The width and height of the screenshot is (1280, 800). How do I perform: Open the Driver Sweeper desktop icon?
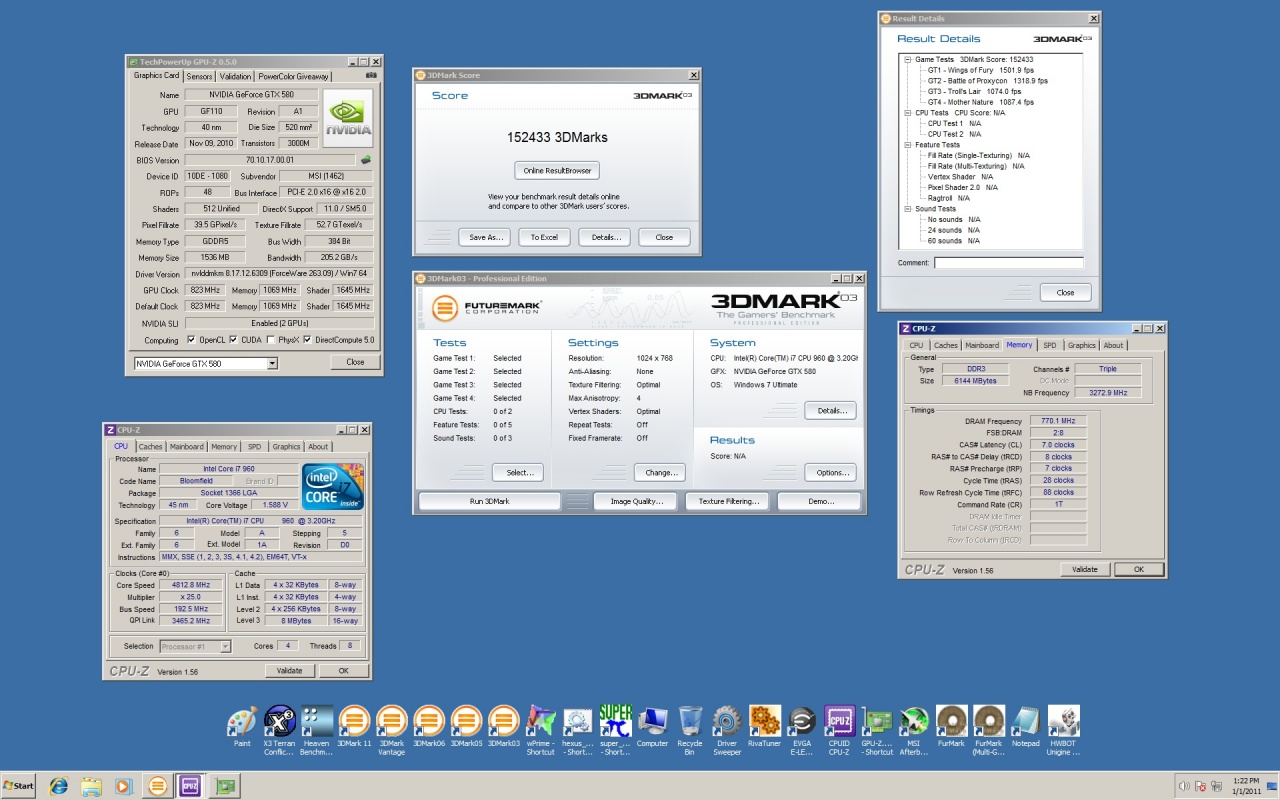pos(727,722)
